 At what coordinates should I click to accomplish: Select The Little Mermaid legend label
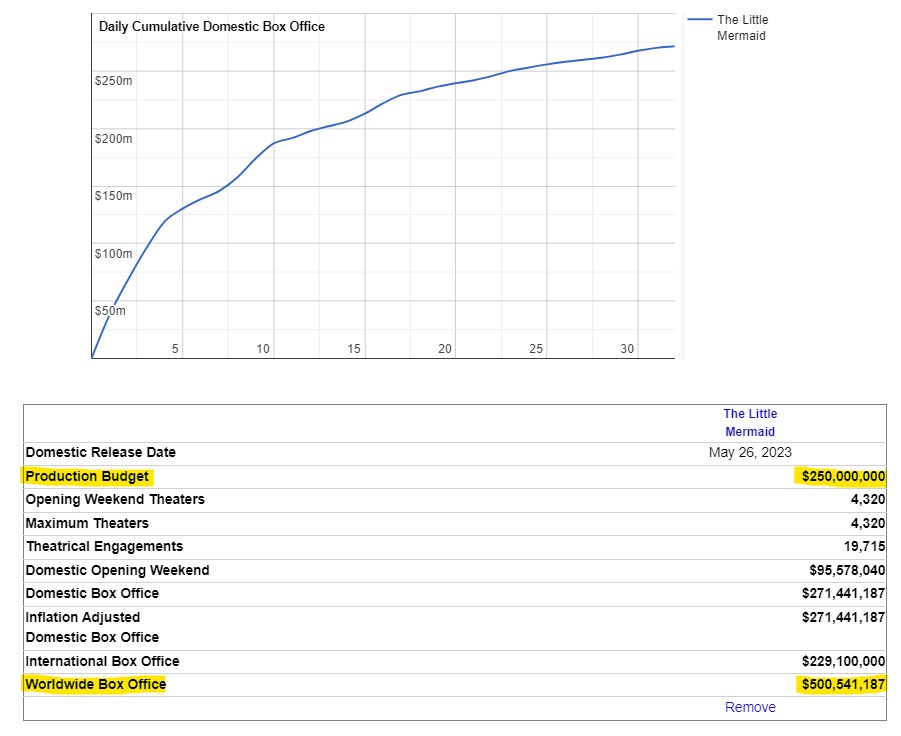[742, 28]
